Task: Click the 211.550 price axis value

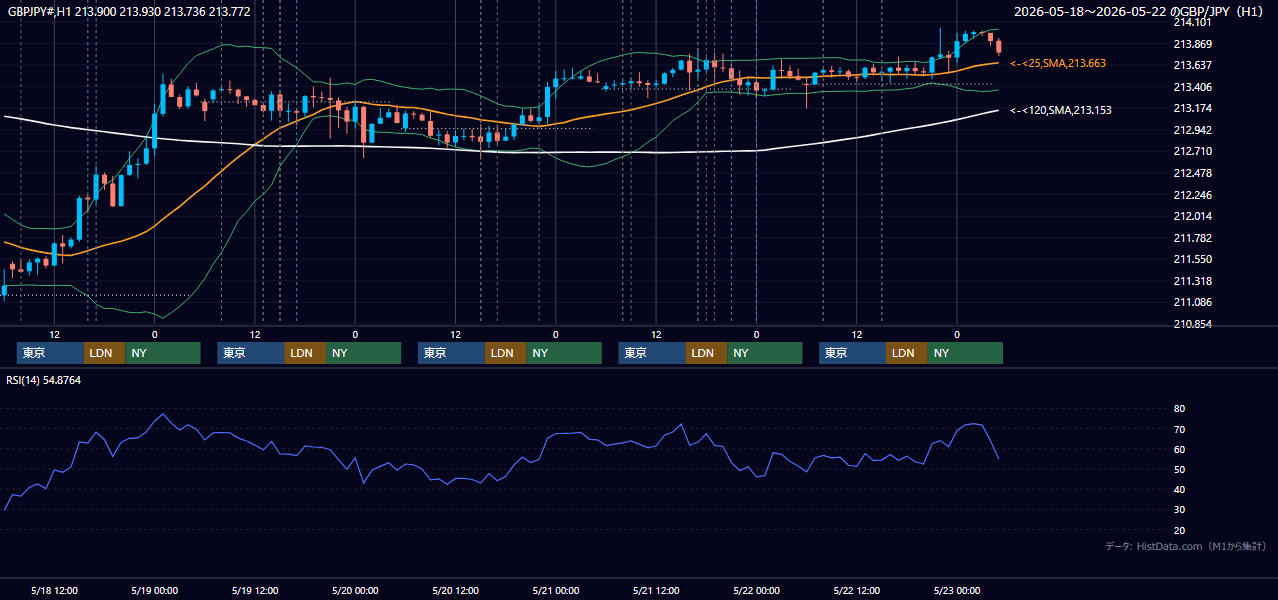Action: 1192,259
